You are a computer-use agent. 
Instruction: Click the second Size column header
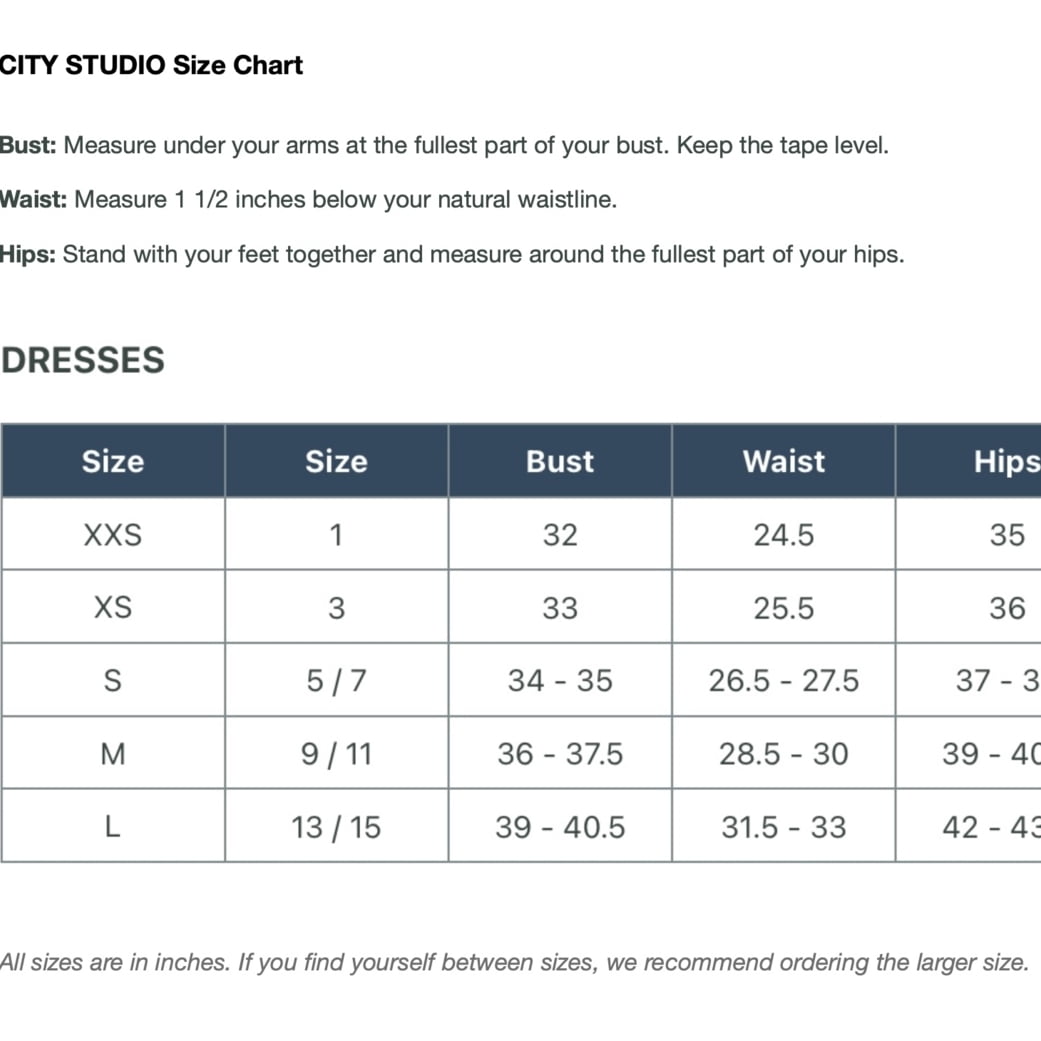click(x=337, y=461)
